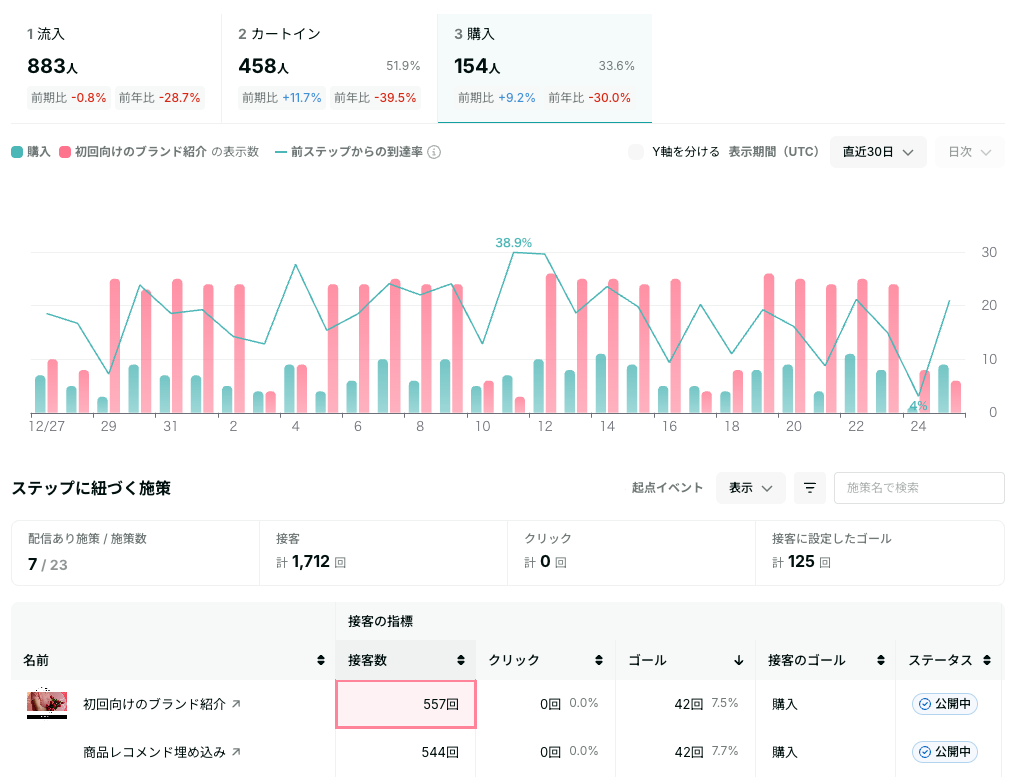
Task: Select the 2 カートイン step tab
Action: point(329,68)
